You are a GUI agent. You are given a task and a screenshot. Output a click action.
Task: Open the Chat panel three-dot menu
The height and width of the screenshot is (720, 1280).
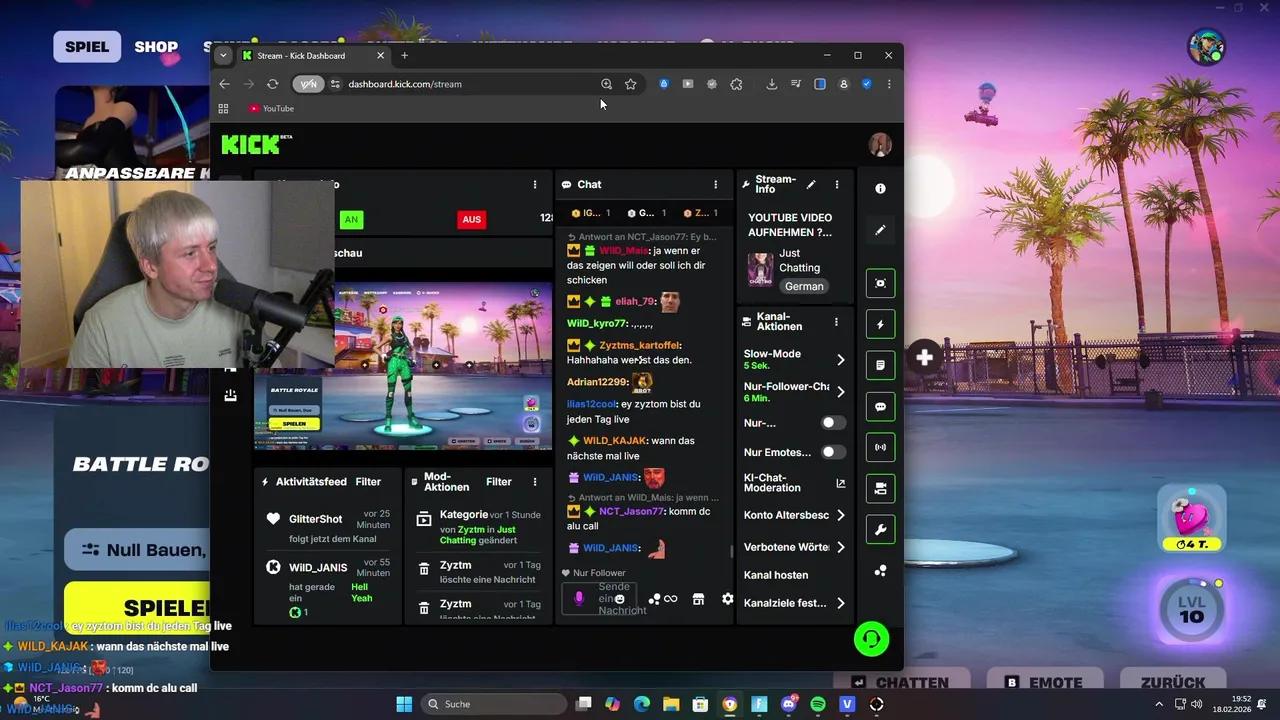coord(715,184)
